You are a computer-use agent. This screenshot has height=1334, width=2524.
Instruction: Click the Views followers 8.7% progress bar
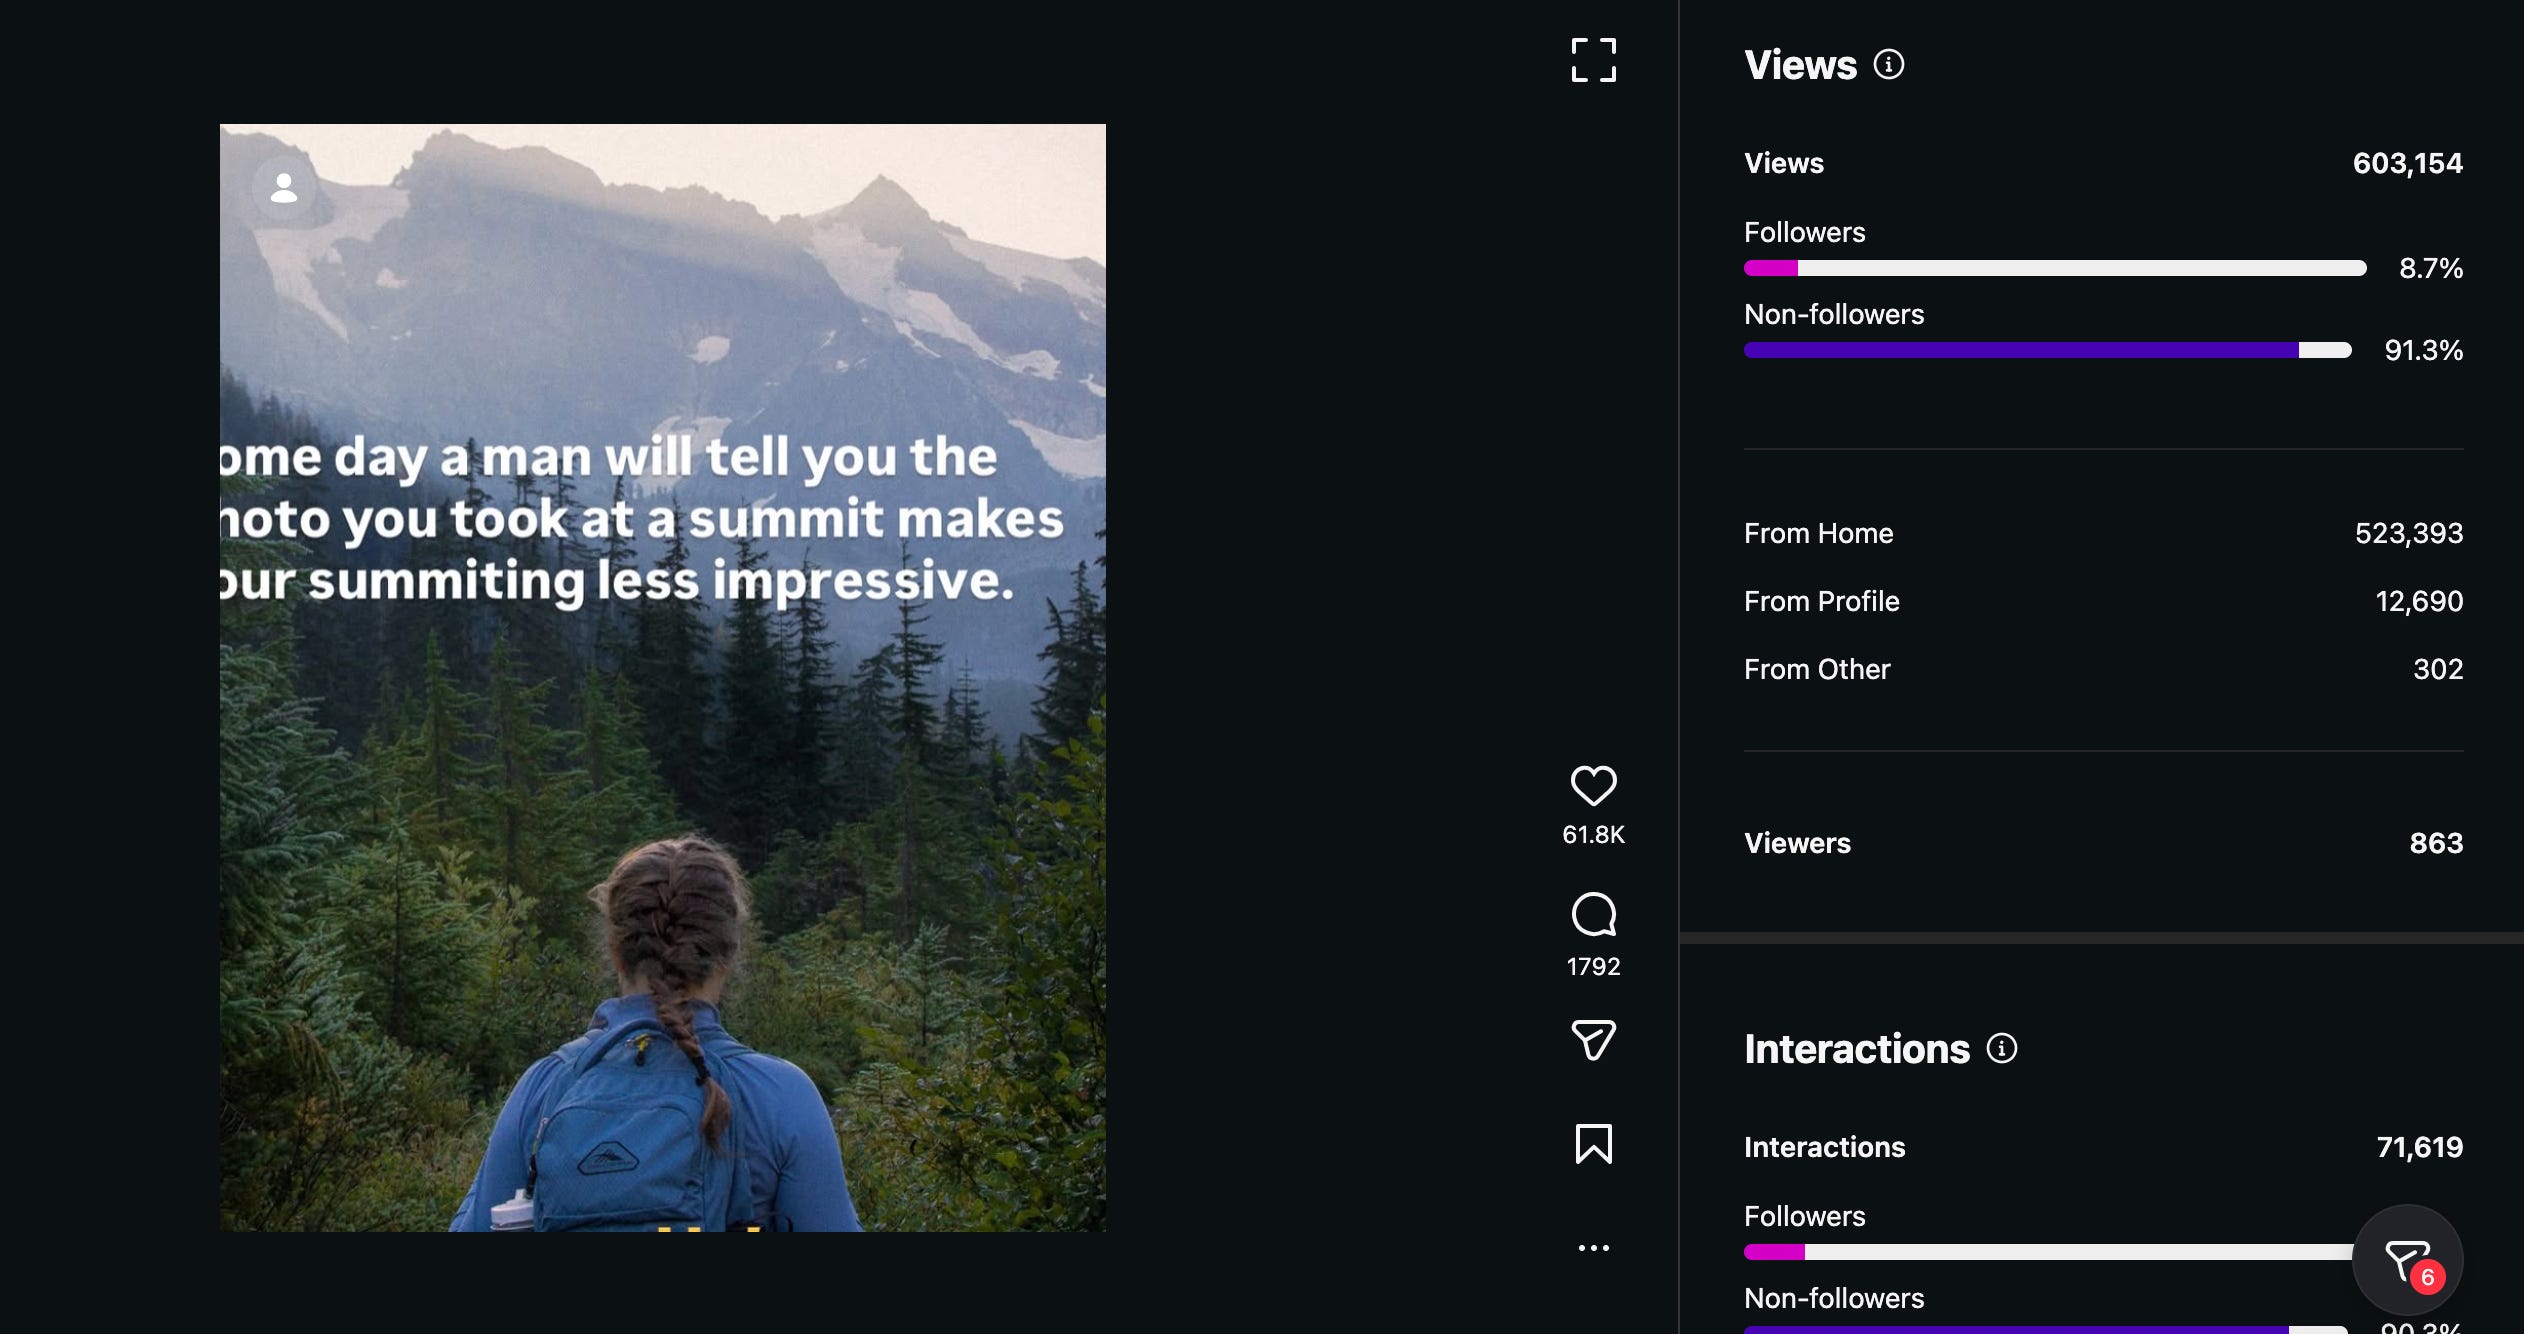point(2055,268)
